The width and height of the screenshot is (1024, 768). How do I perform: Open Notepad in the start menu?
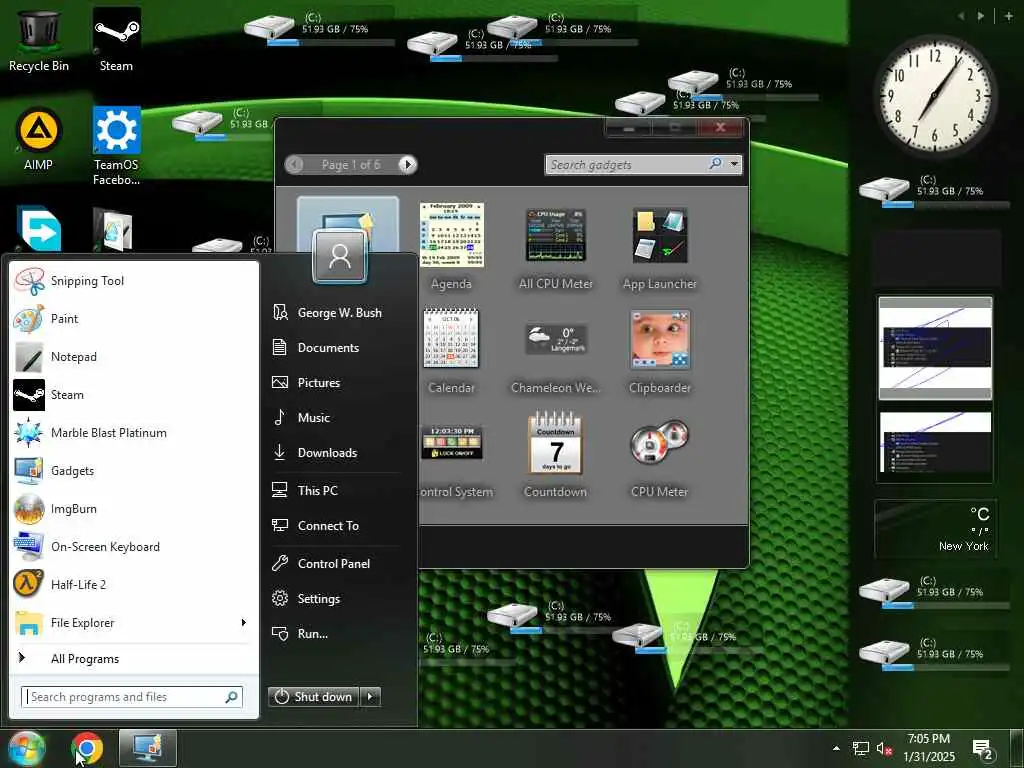pos(134,357)
